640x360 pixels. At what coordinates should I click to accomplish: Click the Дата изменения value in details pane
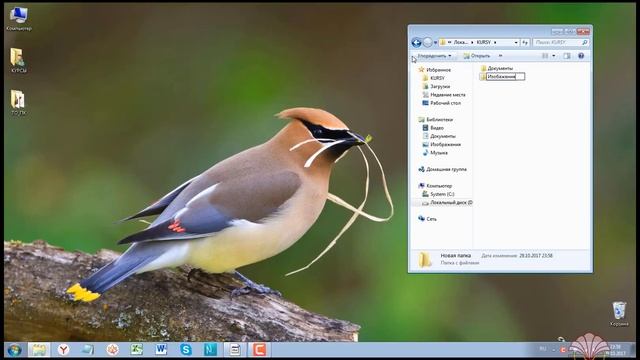tap(536, 256)
